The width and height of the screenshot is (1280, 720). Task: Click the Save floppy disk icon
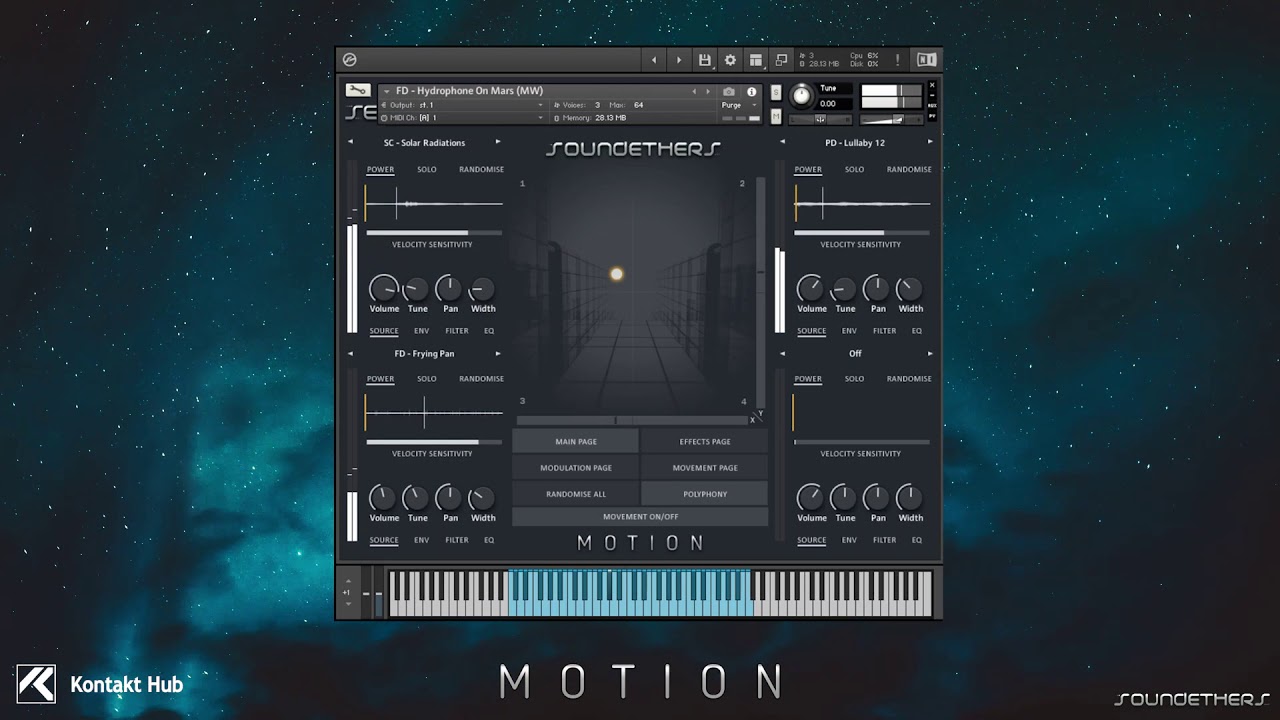[x=705, y=60]
